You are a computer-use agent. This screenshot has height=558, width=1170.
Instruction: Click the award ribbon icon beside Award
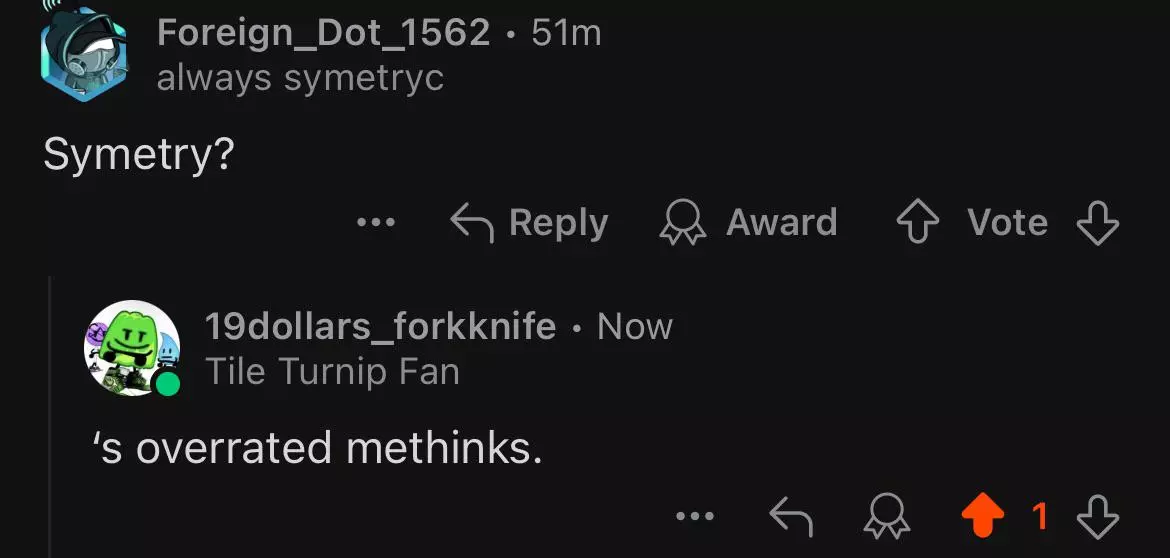point(683,223)
